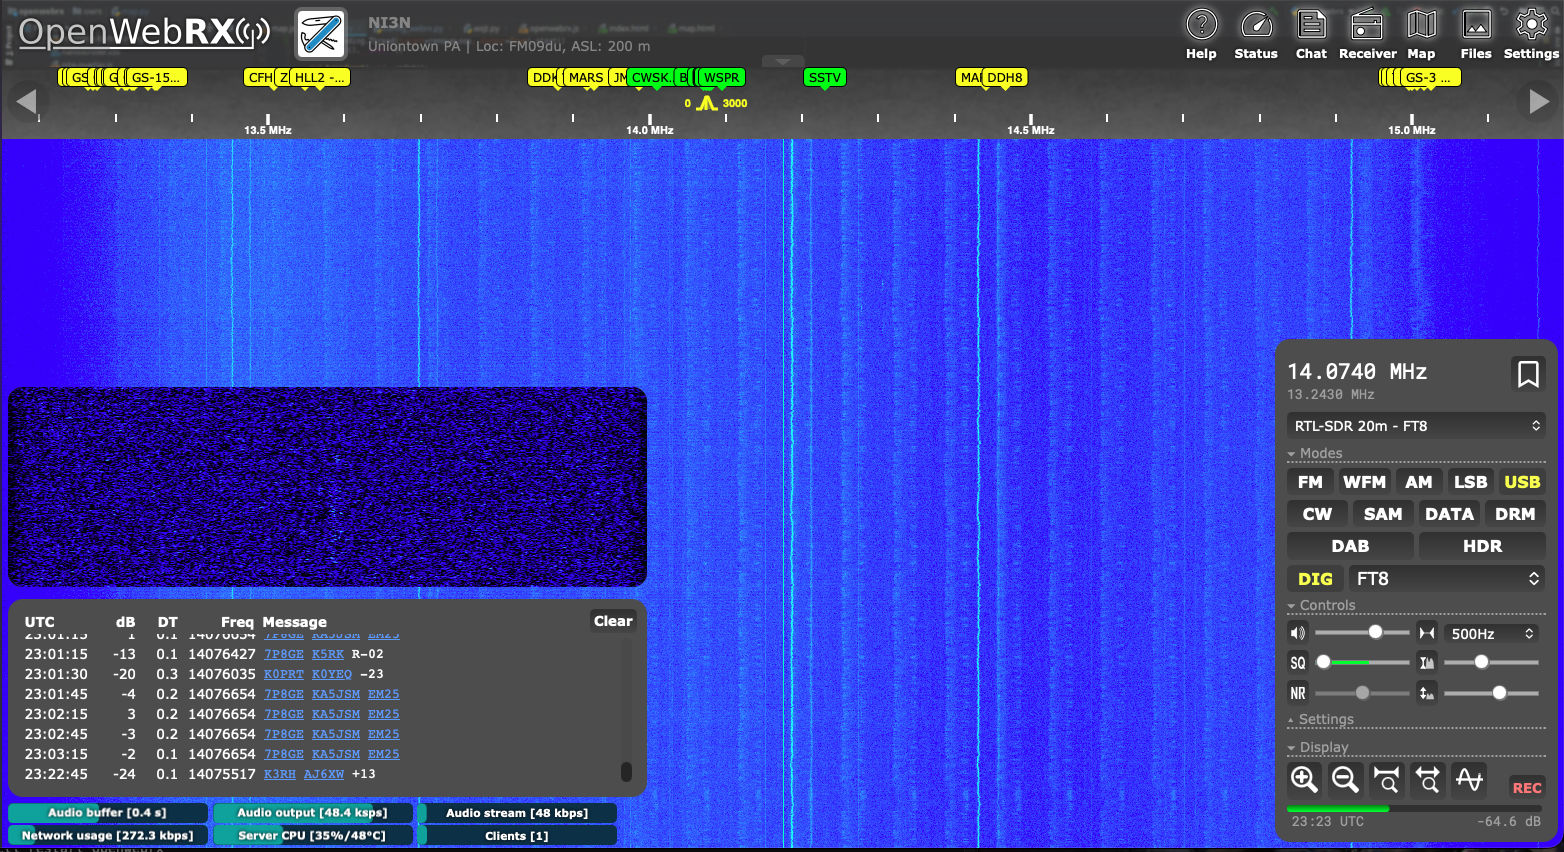Screen dimensions: 1564x852
Task: Jump to the WSPR bookmark marker
Action: coord(721,78)
